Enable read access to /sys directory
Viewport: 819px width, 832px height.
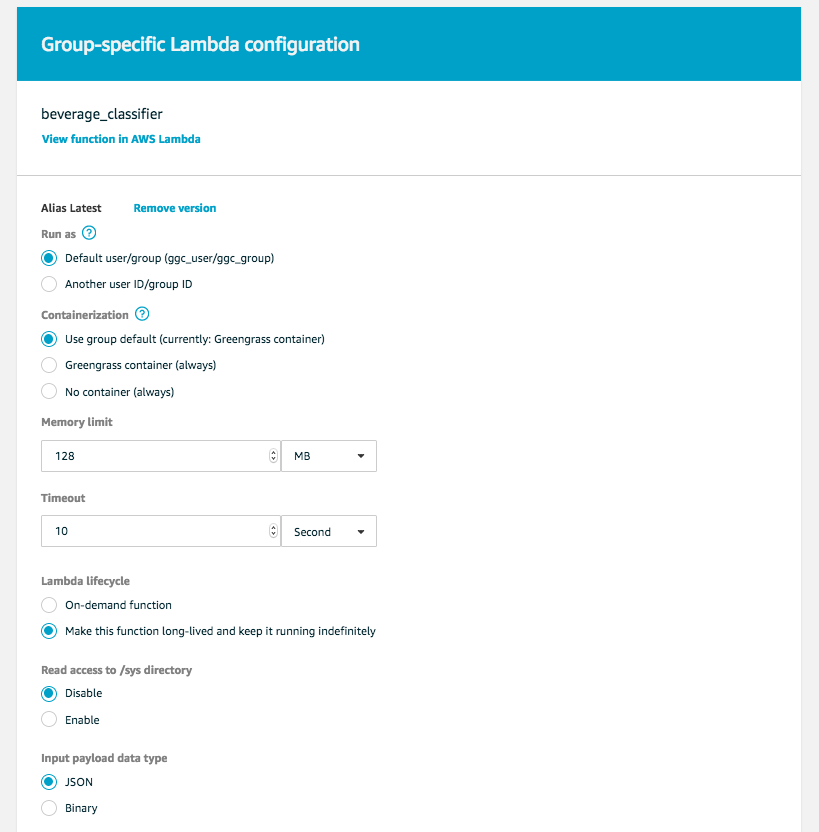(49, 720)
